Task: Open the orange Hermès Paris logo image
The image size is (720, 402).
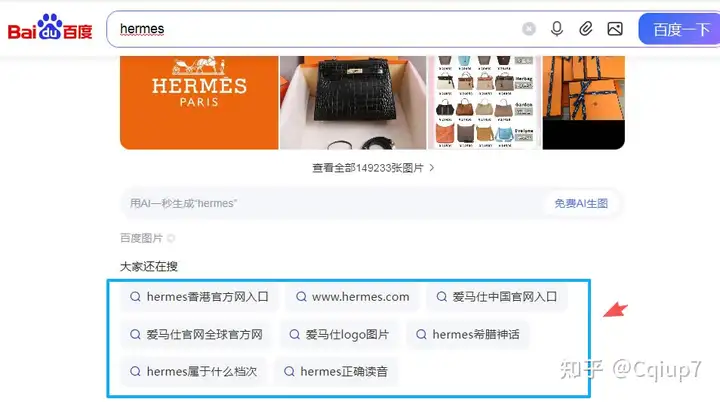Action: coord(199,102)
